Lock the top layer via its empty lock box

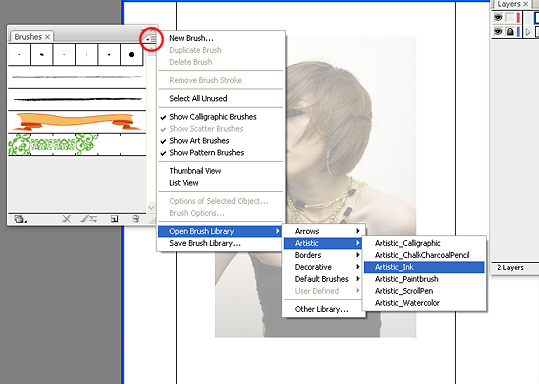pos(510,17)
